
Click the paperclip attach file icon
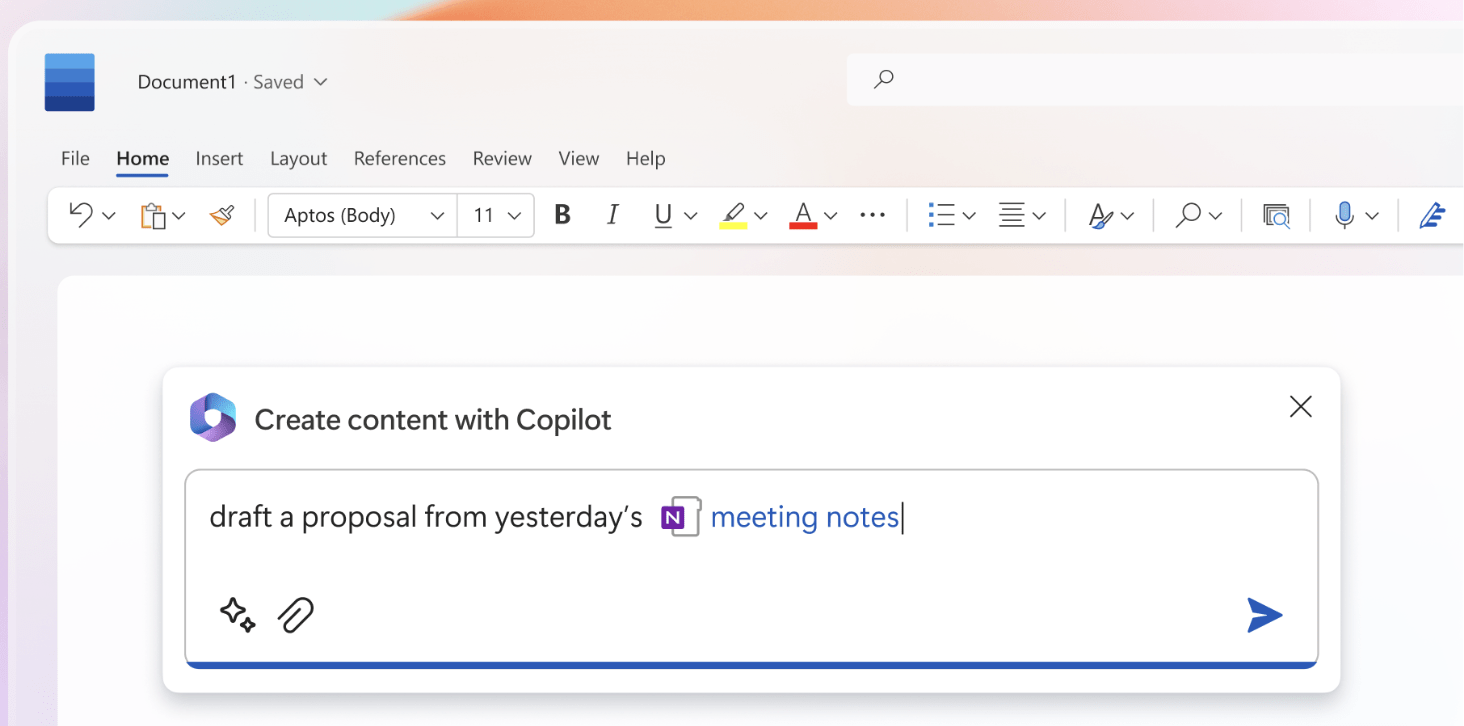click(x=296, y=615)
